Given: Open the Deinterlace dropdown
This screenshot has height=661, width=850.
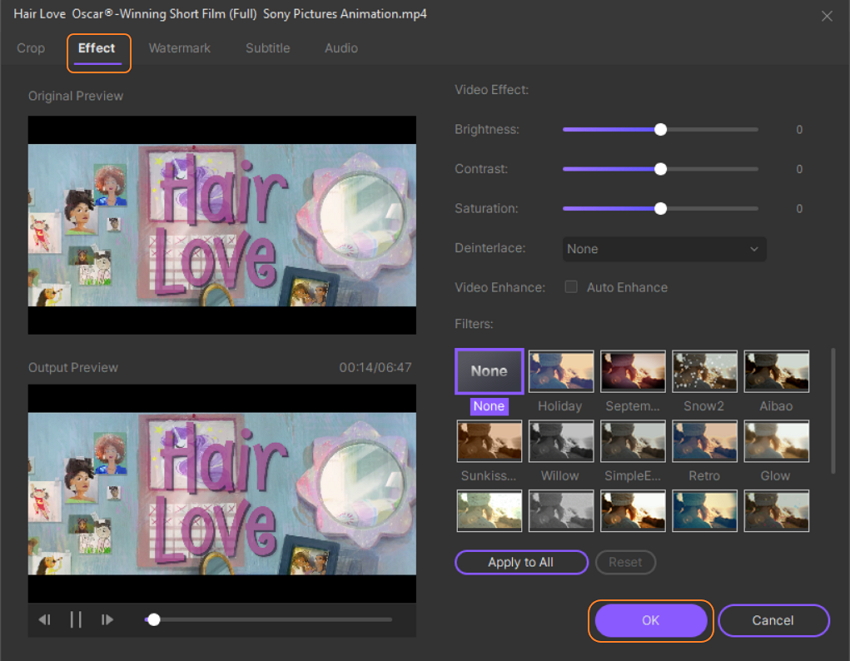Looking at the screenshot, I should pyautogui.click(x=664, y=249).
